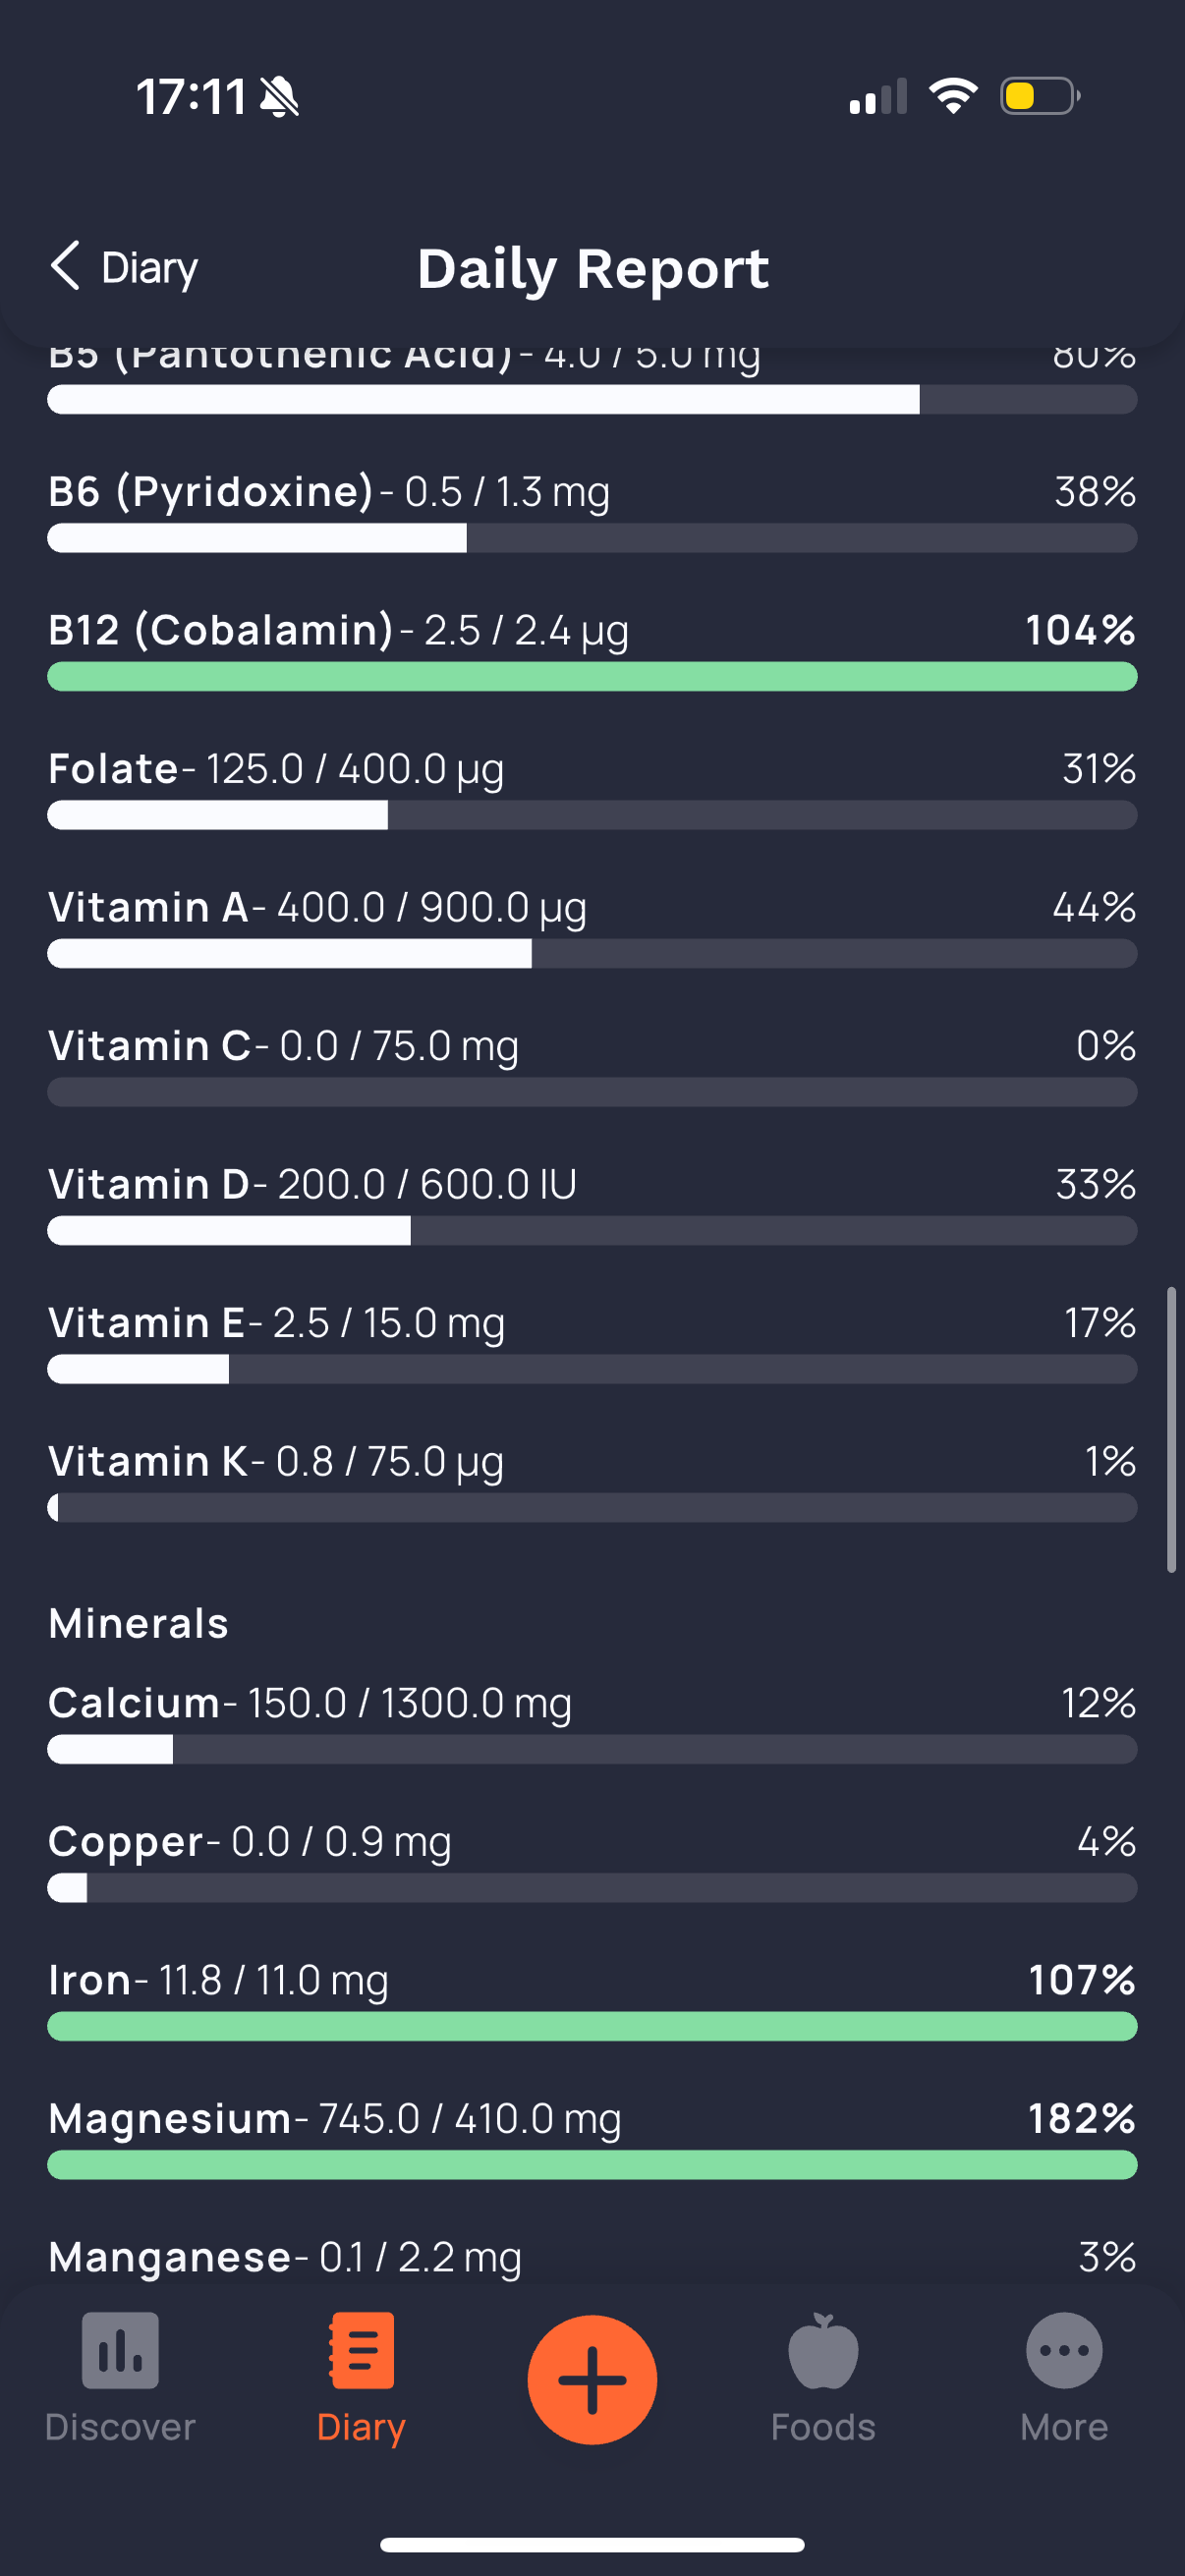The image size is (1185, 2576).
Task: Open the Foods apple icon
Action: pos(823,2350)
